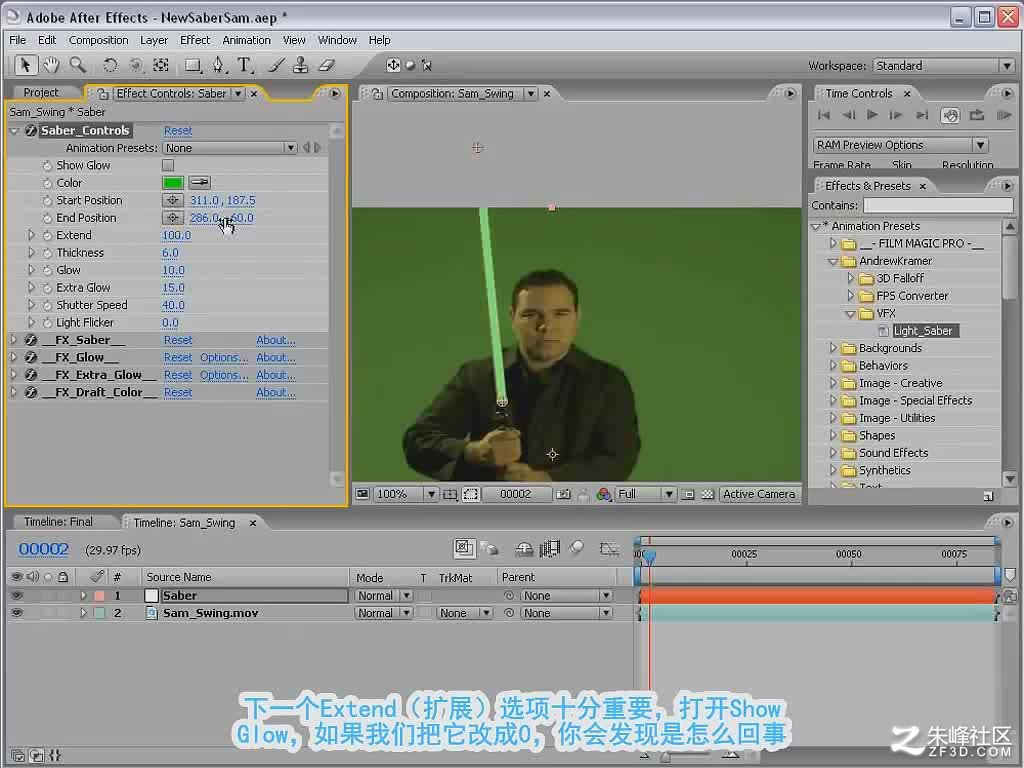Click the Color eyedropper icon
This screenshot has height=768, width=1024.
(x=200, y=183)
